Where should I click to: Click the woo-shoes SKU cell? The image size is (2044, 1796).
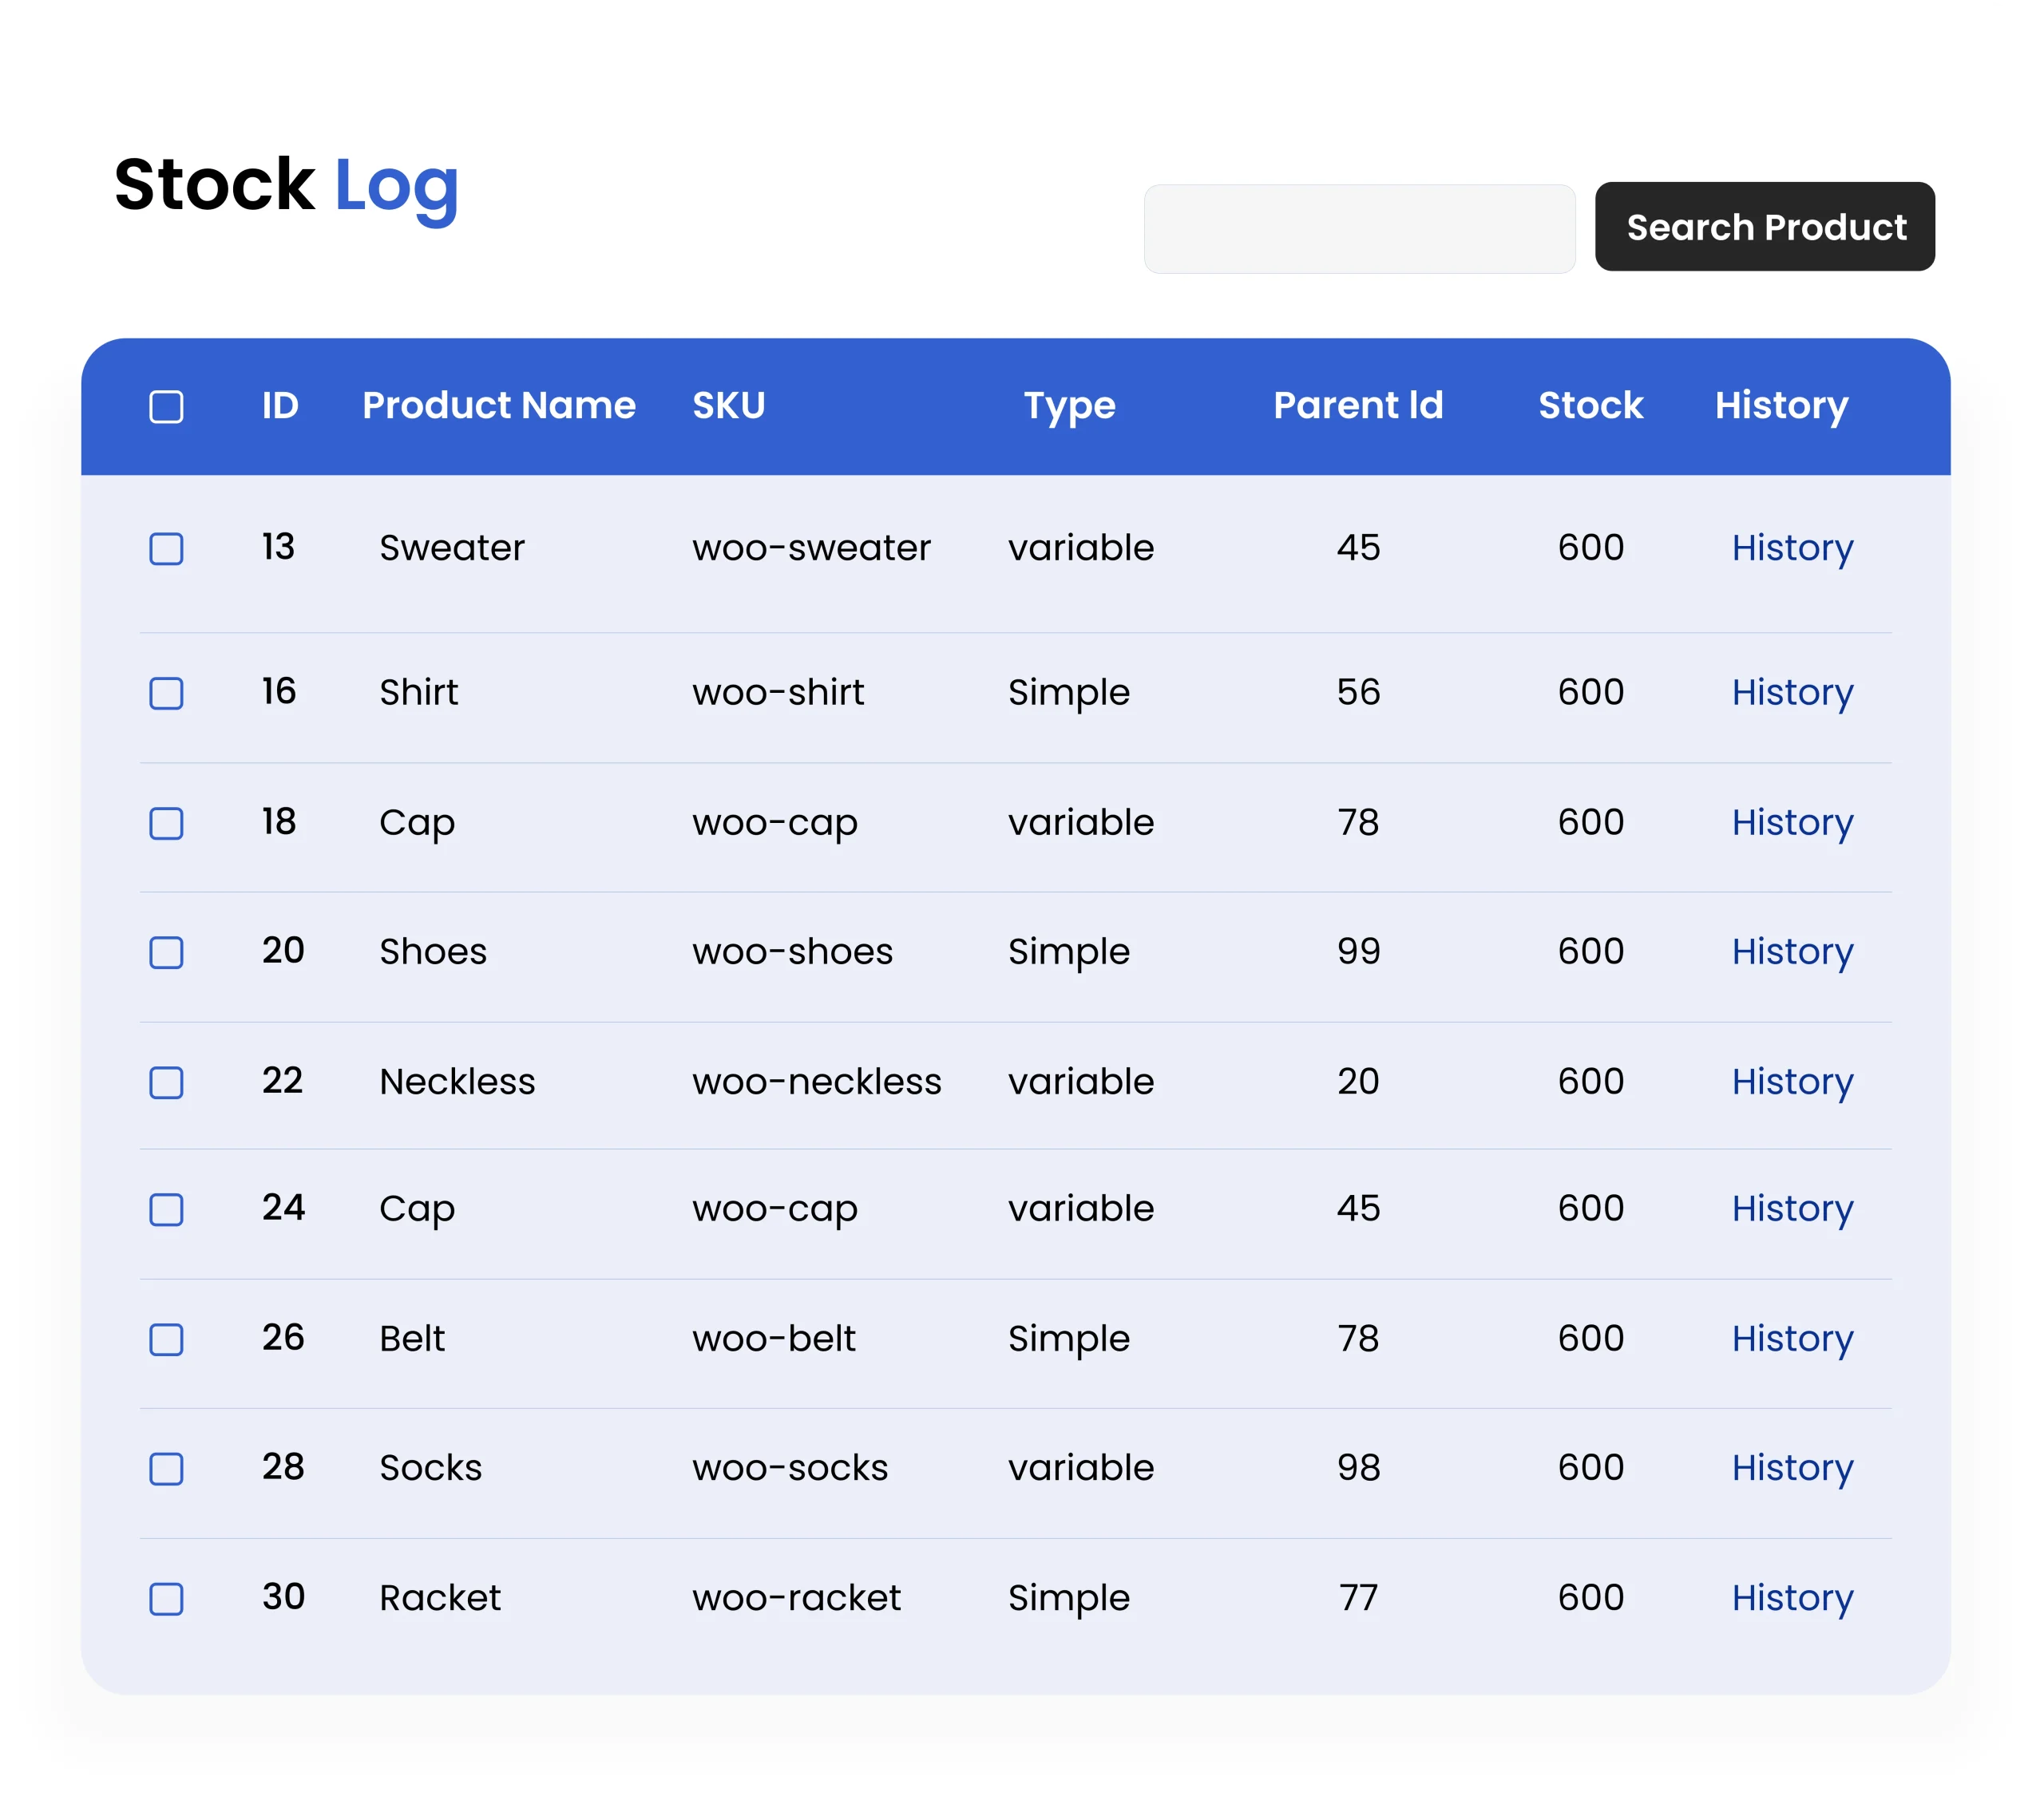pos(792,951)
